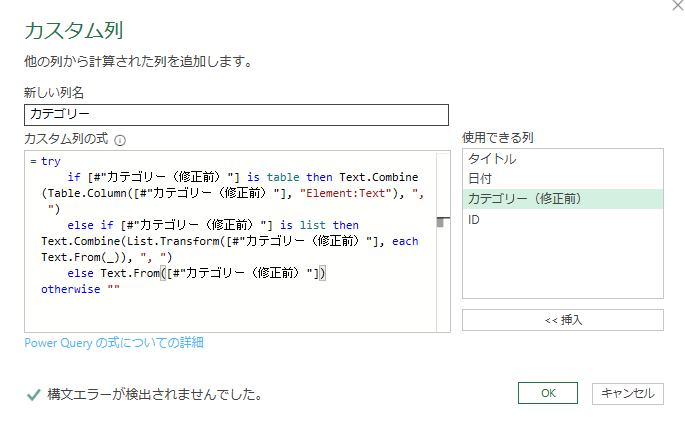Select カテゴリー（修正前） in the available columns list

tap(524, 199)
